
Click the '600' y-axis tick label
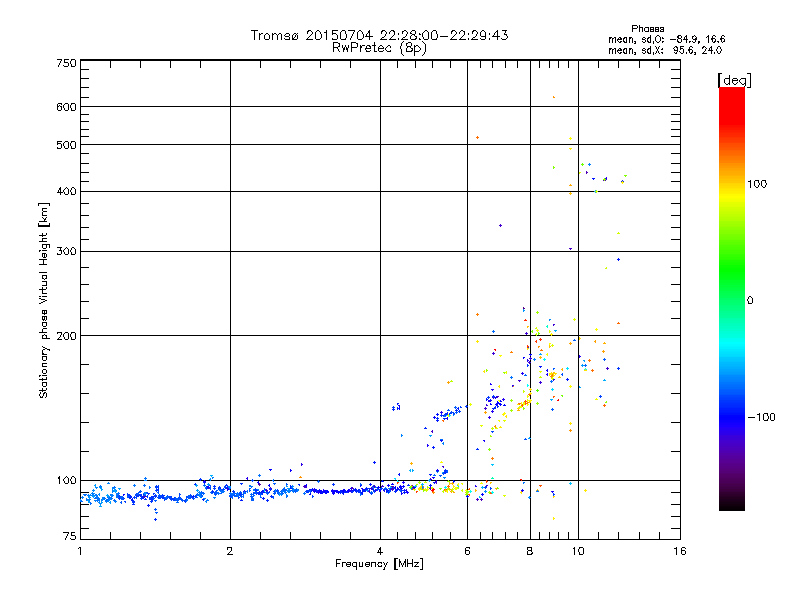pos(66,107)
